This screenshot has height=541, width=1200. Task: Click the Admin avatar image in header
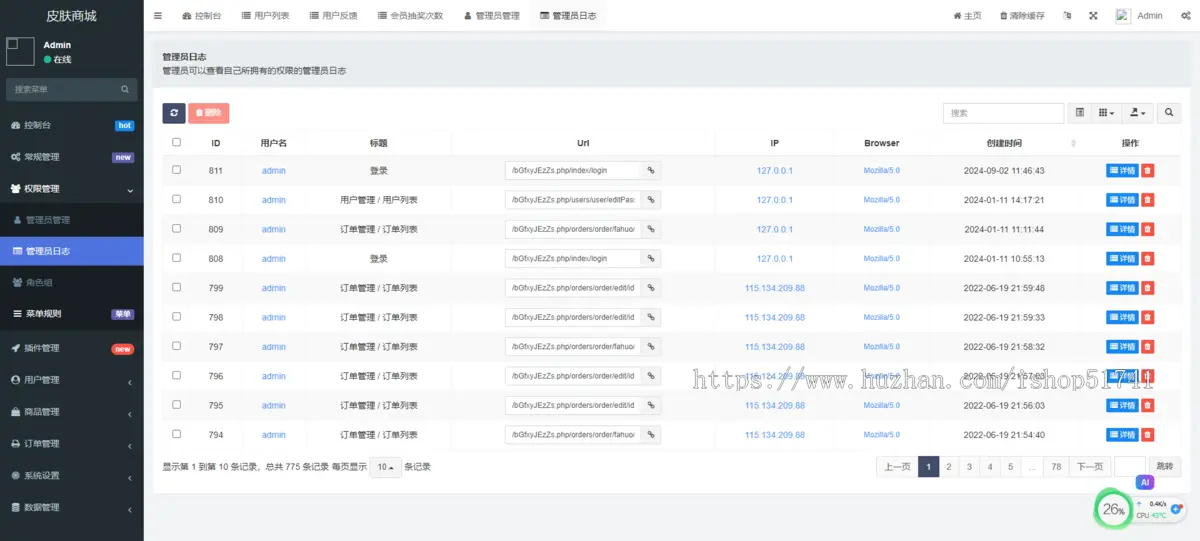coord(1123,16)
